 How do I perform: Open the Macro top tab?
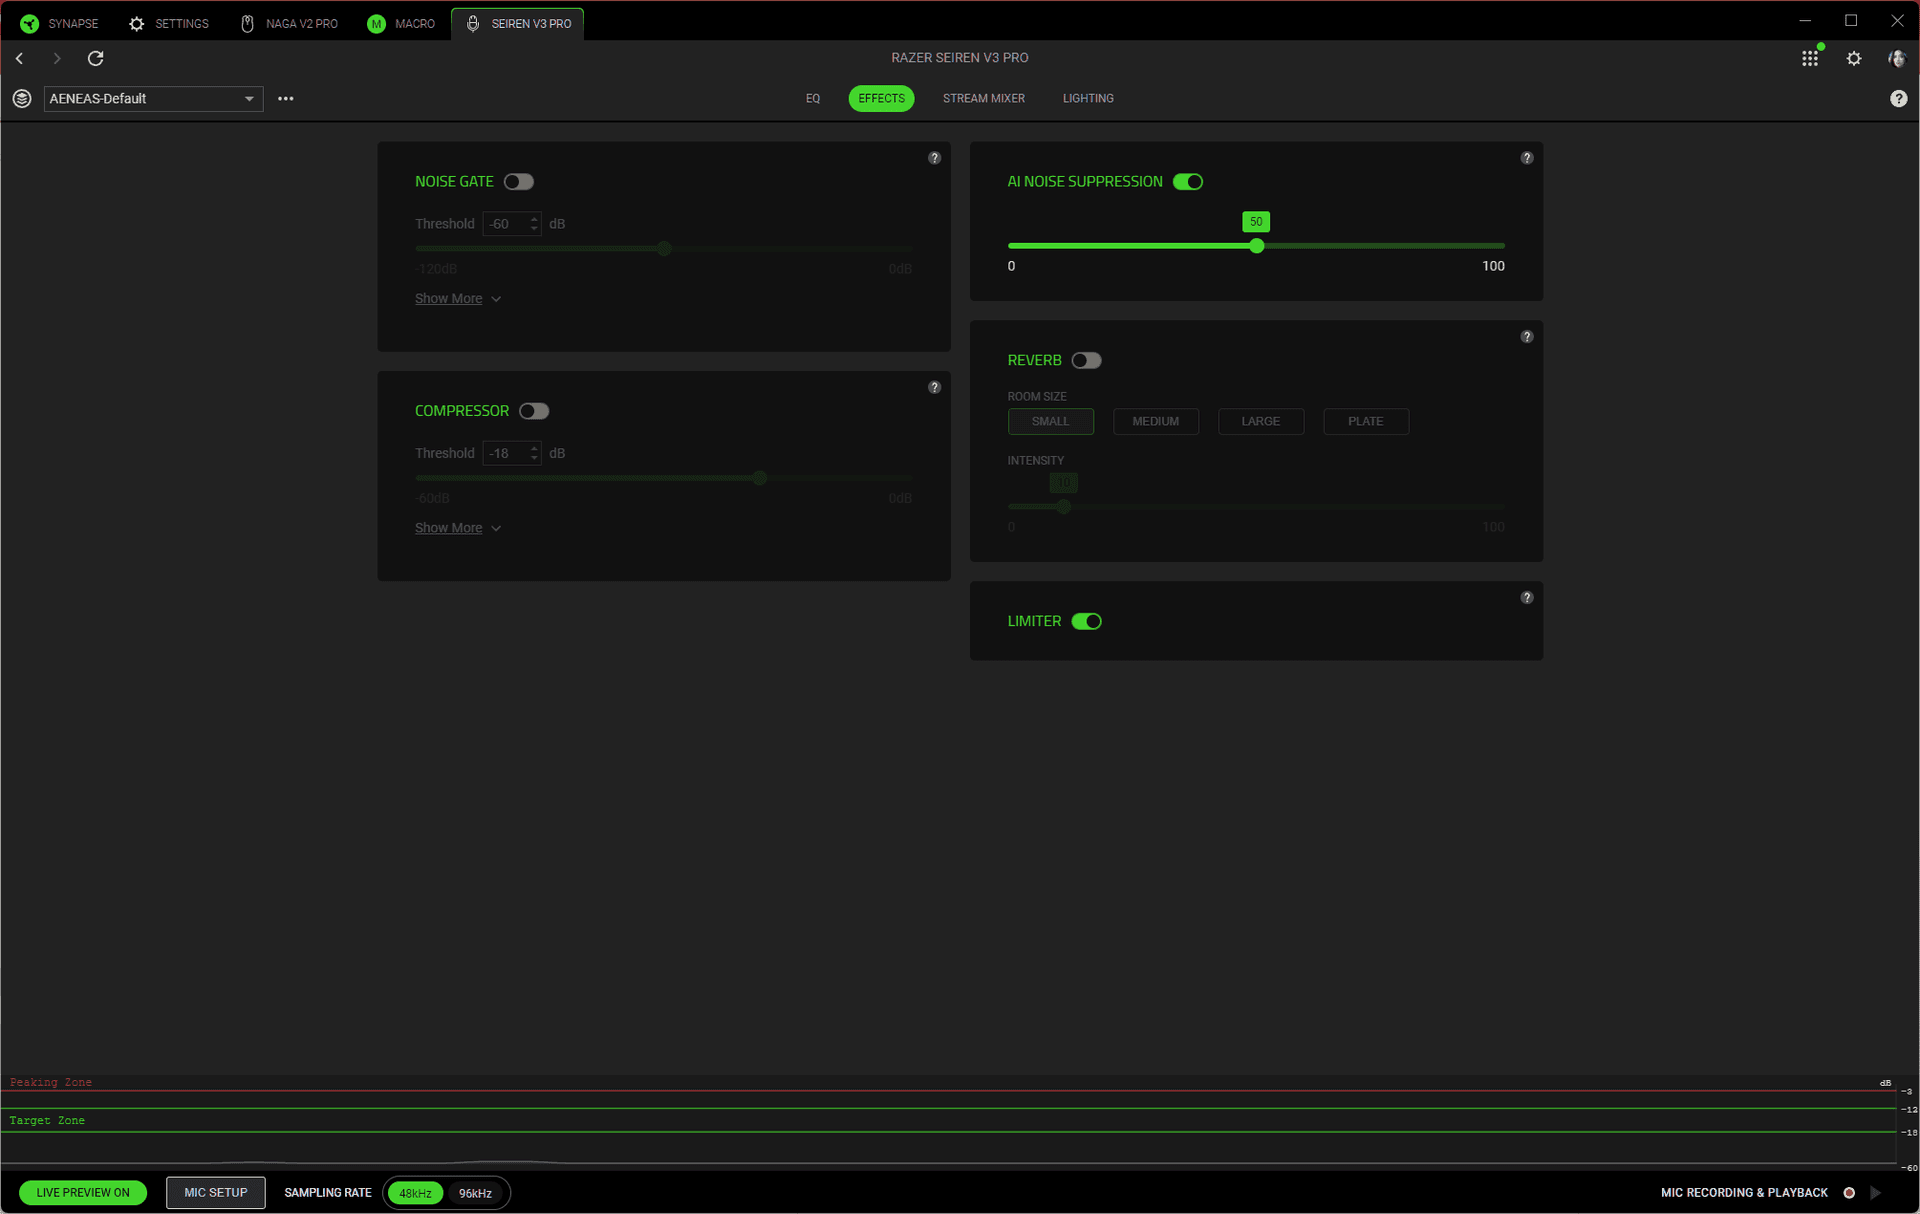401,23
